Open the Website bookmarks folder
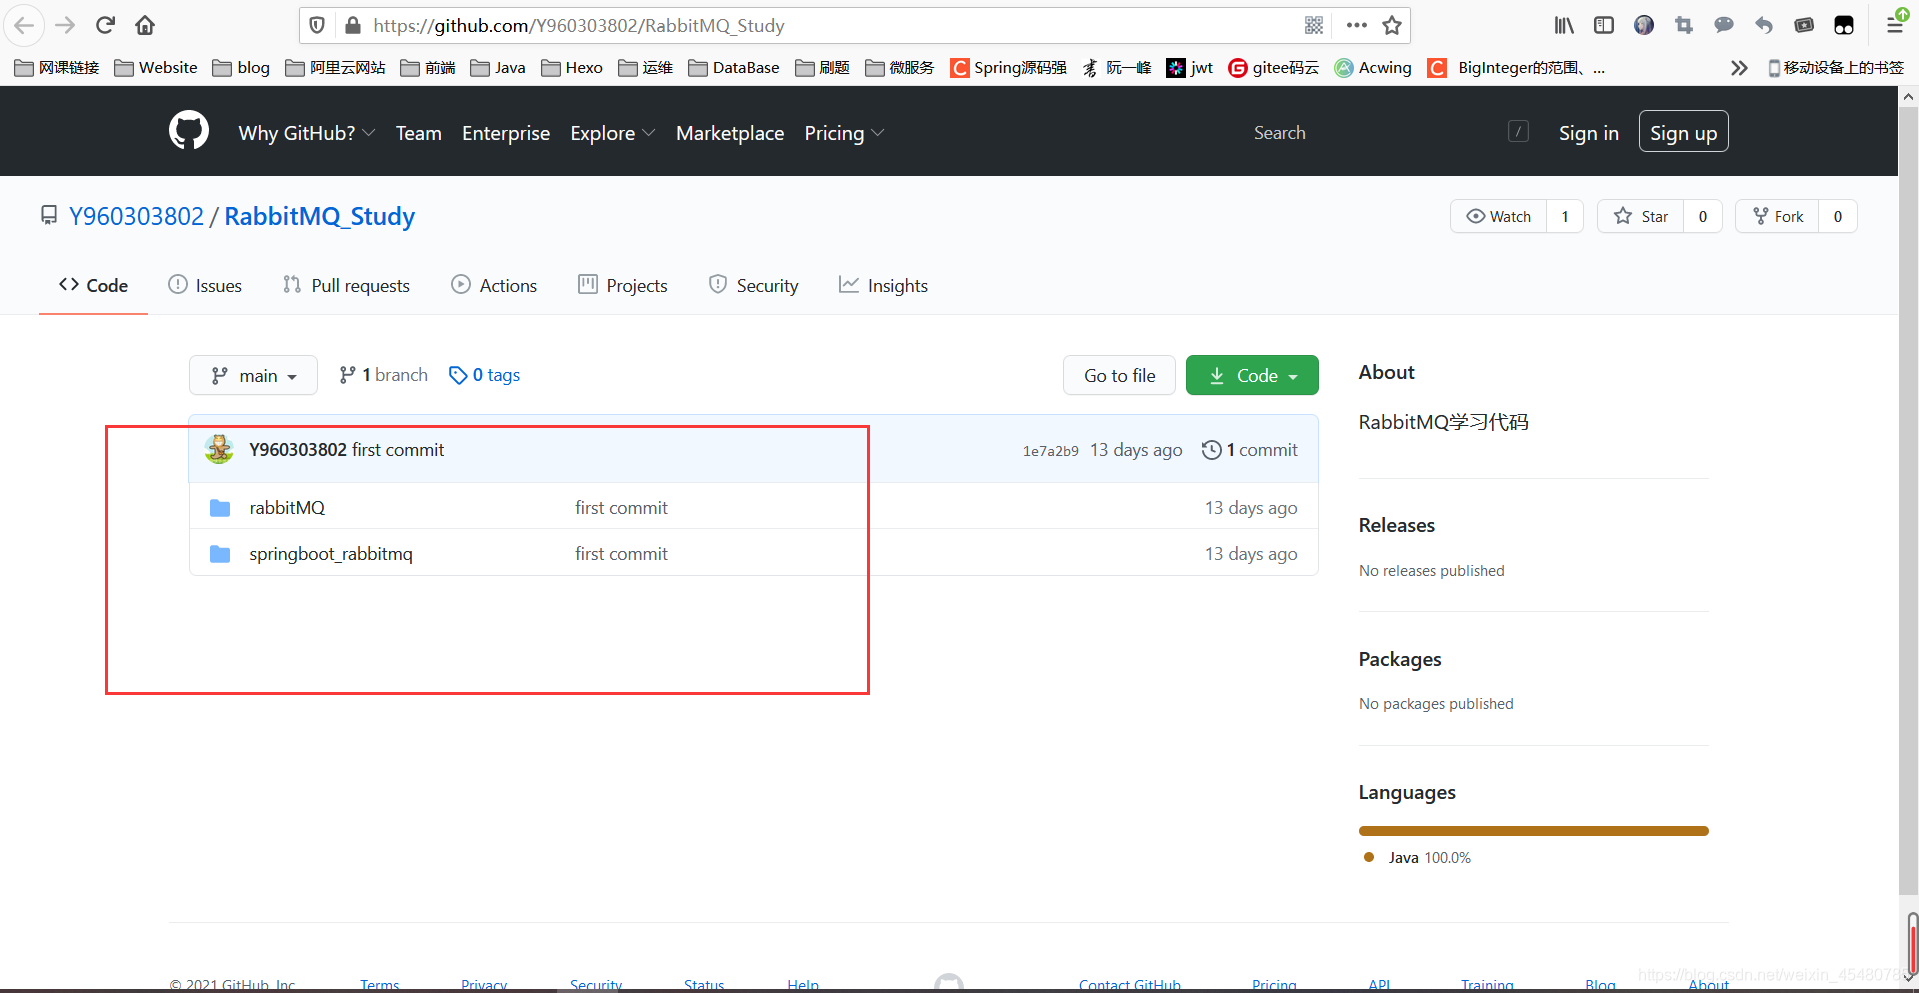This screenshot has height=993, width=1919. 156,67
